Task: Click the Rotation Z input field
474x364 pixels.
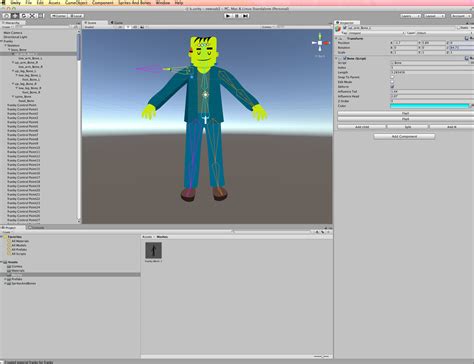Action: pos(462,48)
